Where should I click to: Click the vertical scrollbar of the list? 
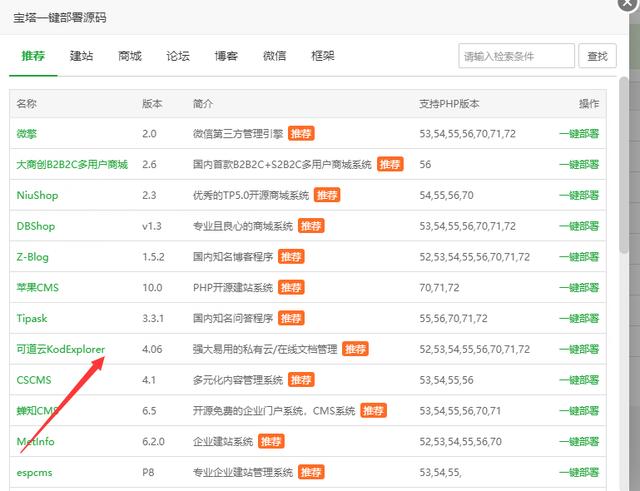click(623, 165)
